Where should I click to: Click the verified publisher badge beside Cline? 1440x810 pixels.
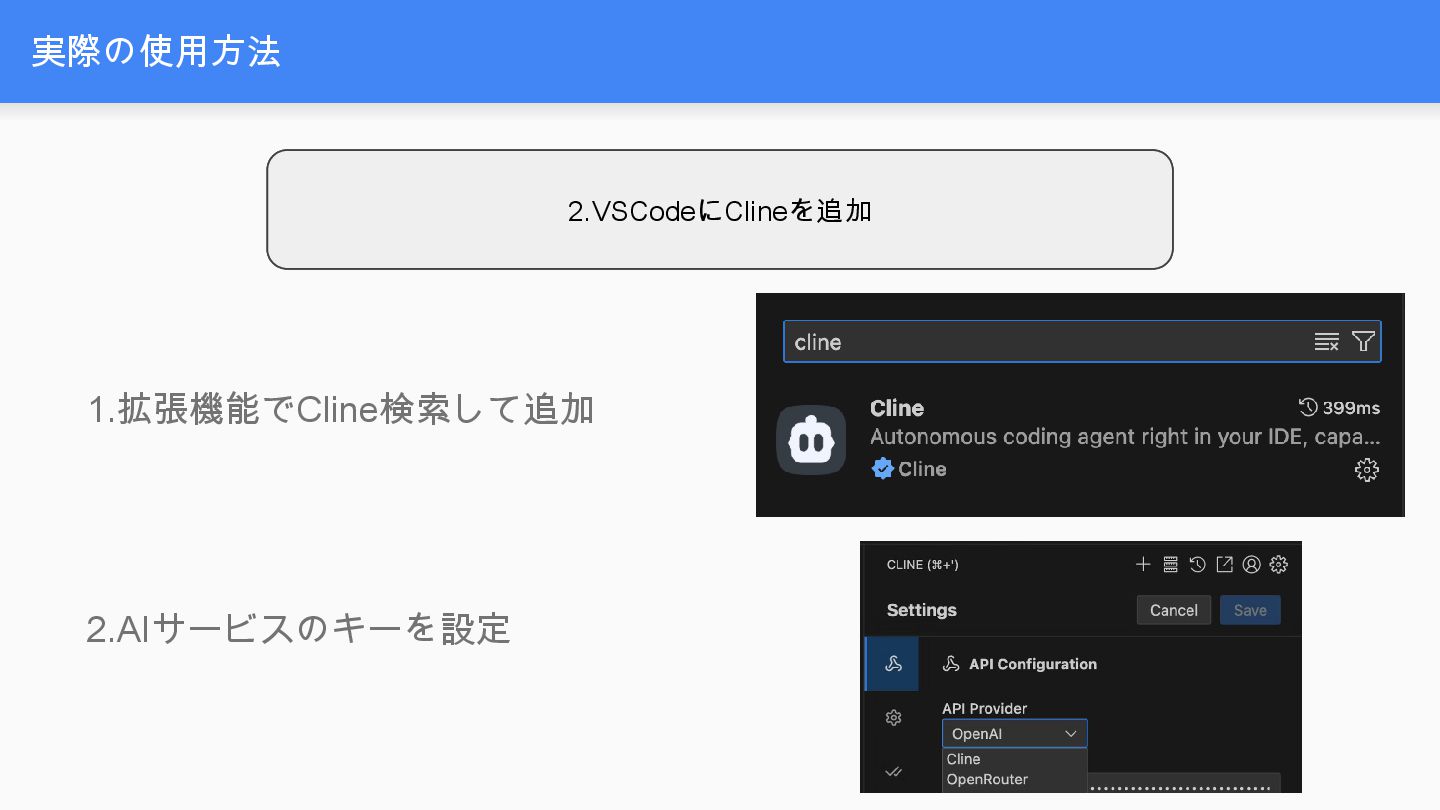(x=882, y=468)
